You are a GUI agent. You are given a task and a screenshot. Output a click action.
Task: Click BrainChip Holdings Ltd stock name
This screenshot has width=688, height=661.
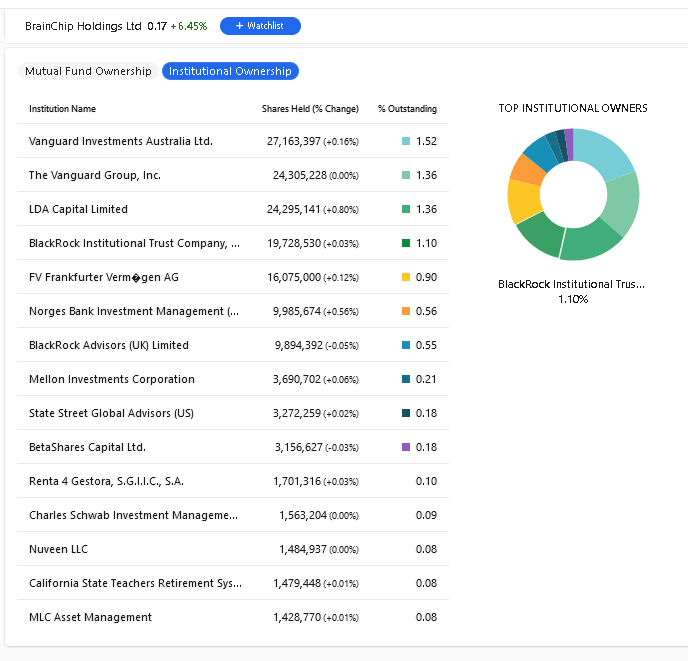click(83, 26)
